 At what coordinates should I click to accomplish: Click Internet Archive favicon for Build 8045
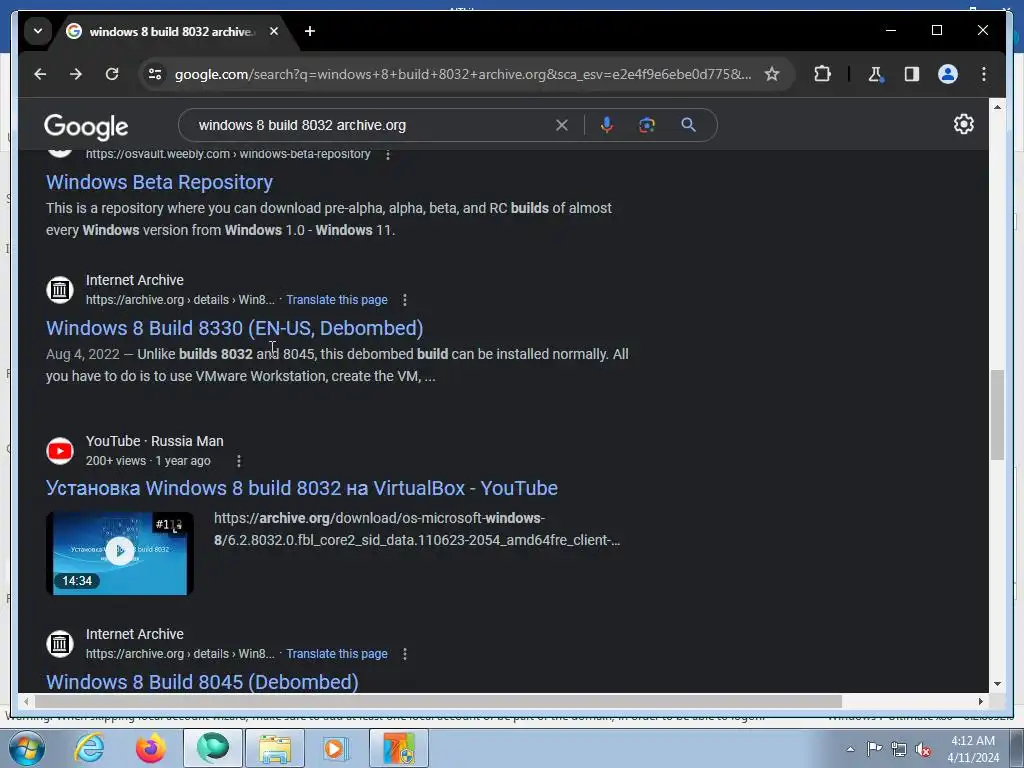(59, 643)
